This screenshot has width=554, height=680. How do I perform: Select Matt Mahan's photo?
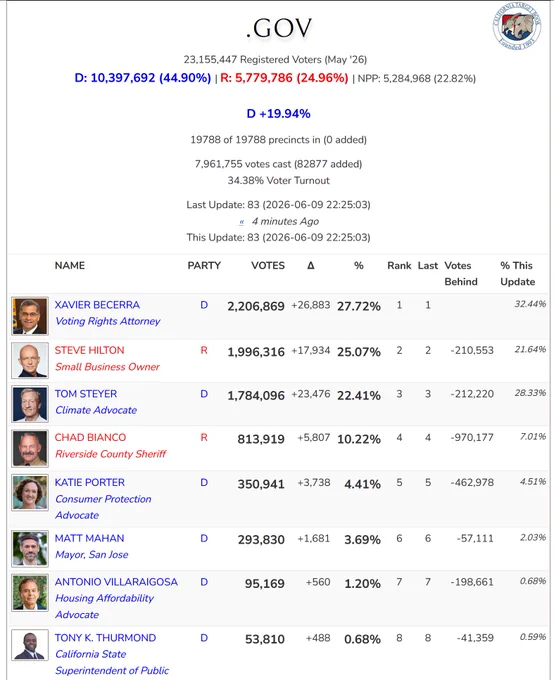click(x=30, y=549)
